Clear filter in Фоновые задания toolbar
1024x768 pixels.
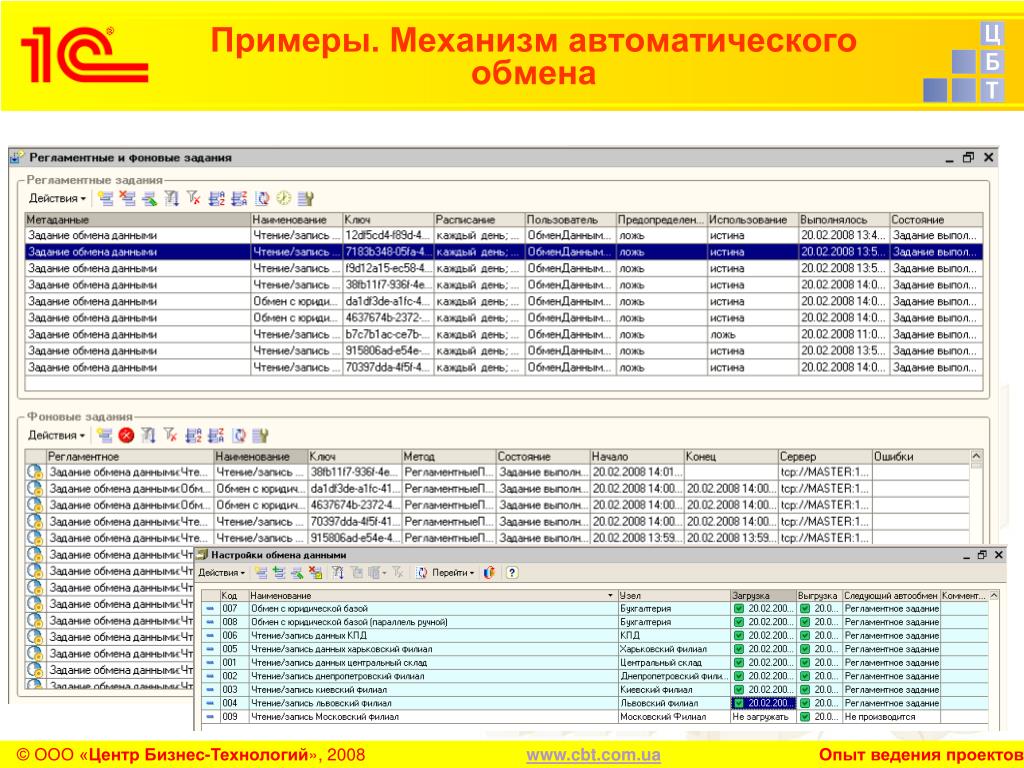170,436
